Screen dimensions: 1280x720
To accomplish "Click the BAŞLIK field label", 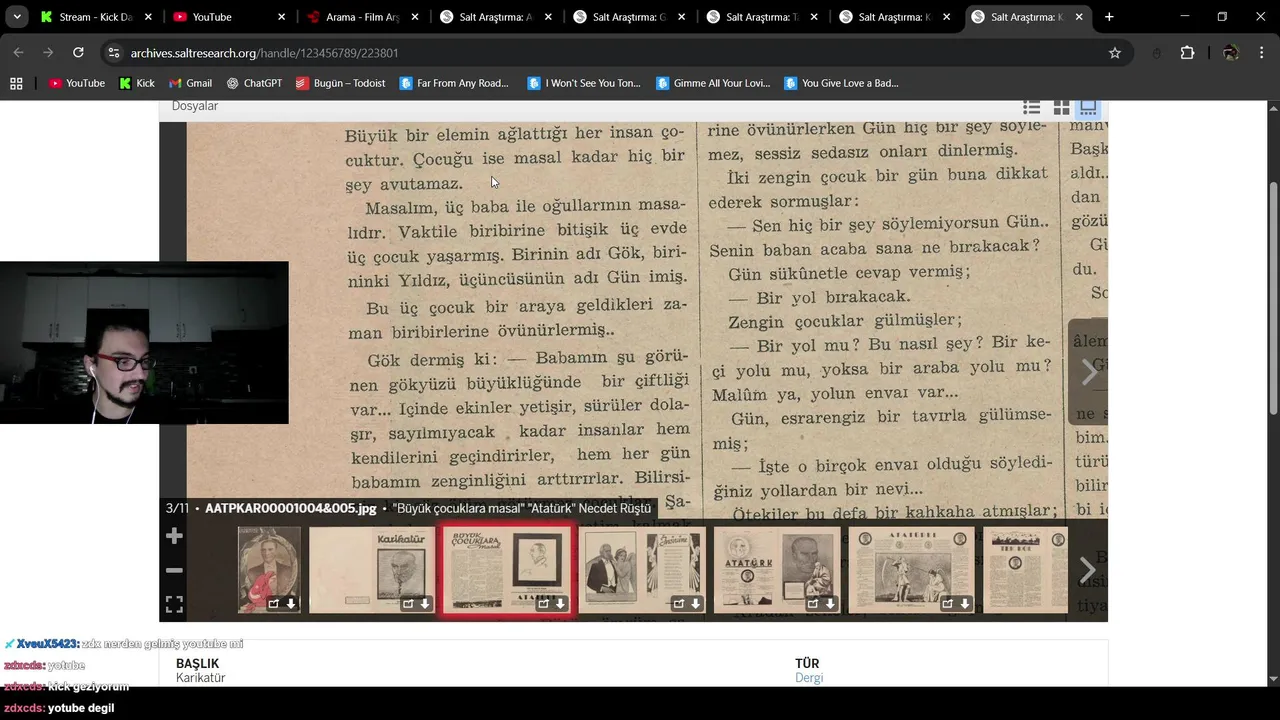I will click(x=197, y=663).
